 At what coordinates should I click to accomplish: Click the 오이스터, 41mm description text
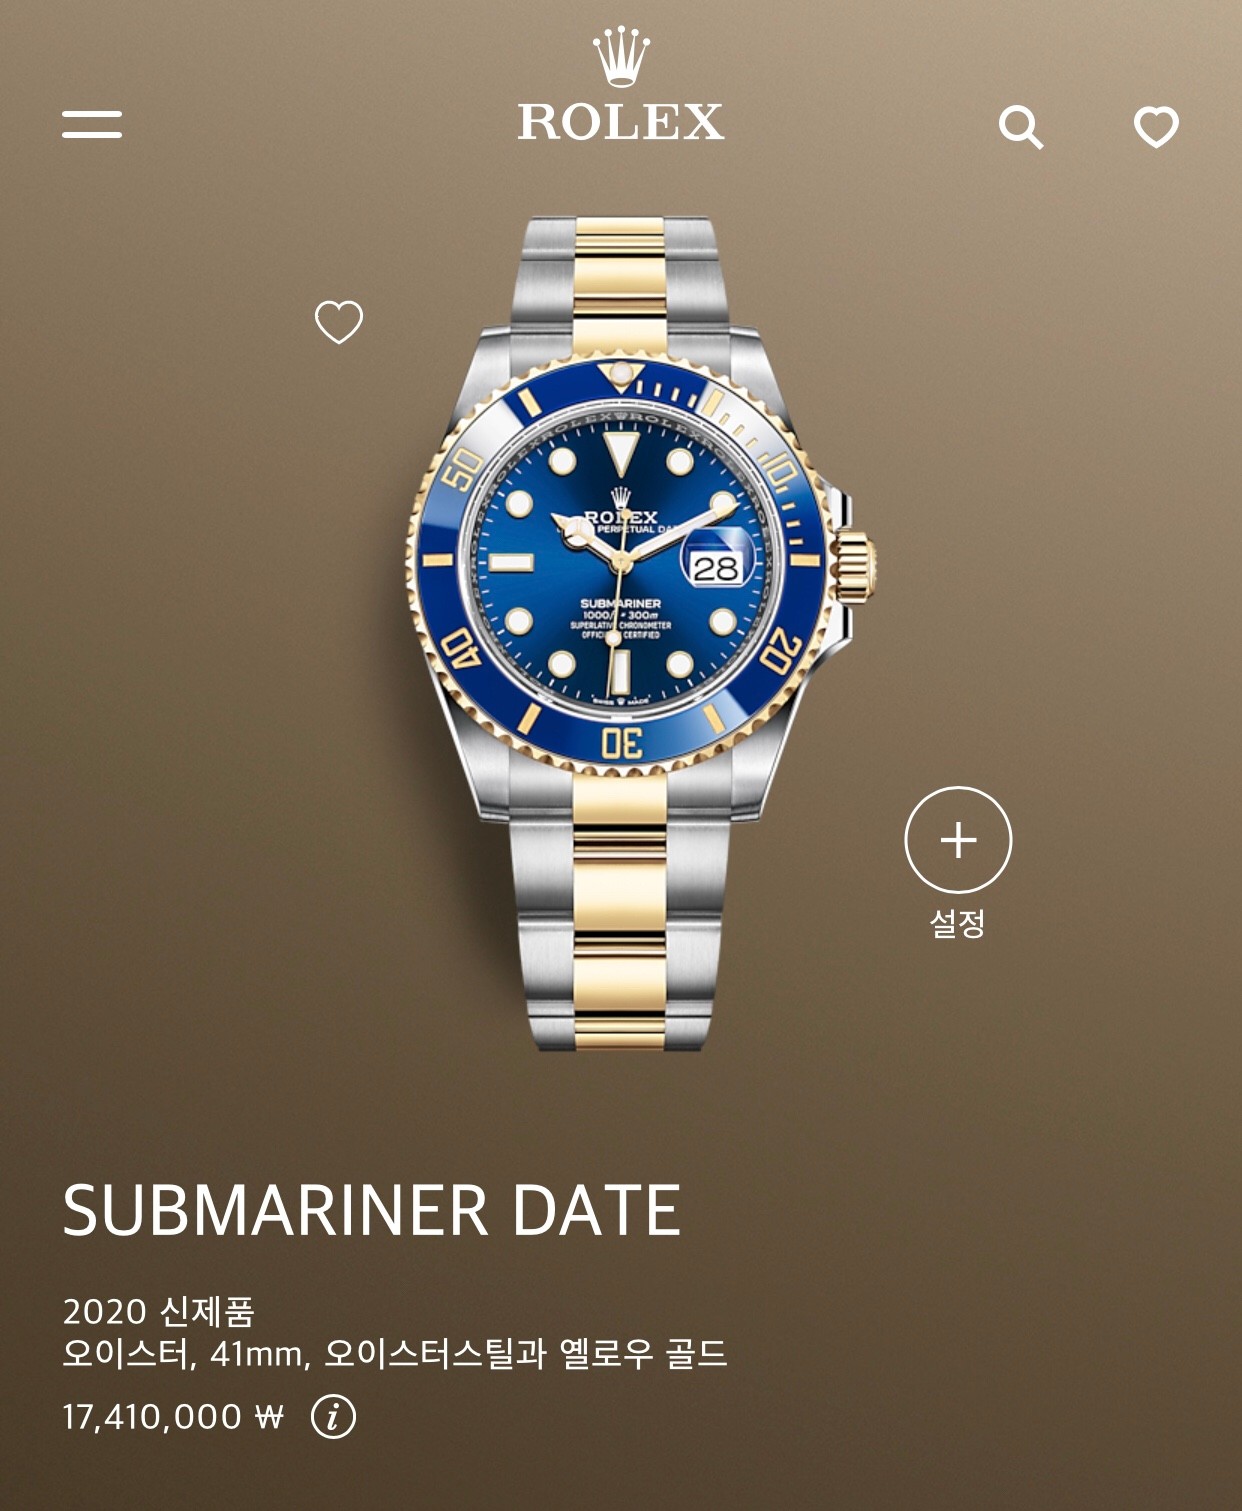tap(395, 1354)
